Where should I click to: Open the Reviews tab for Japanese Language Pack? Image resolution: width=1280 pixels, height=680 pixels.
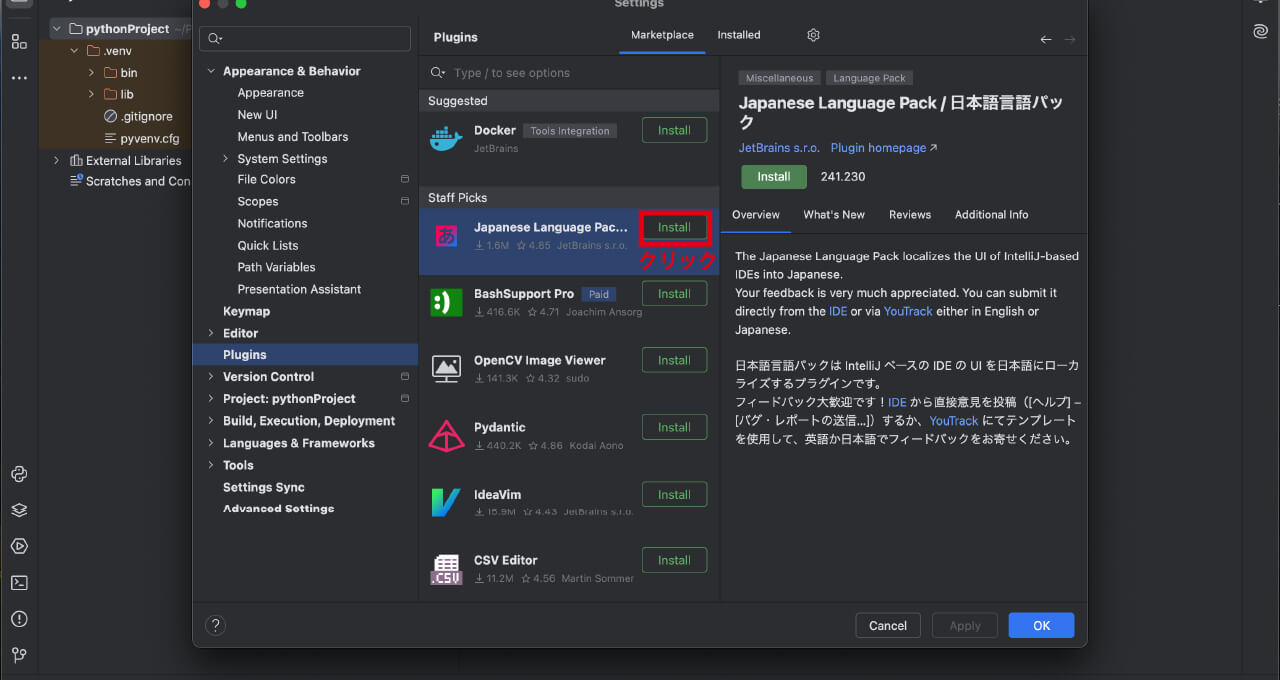pos(909,214)
